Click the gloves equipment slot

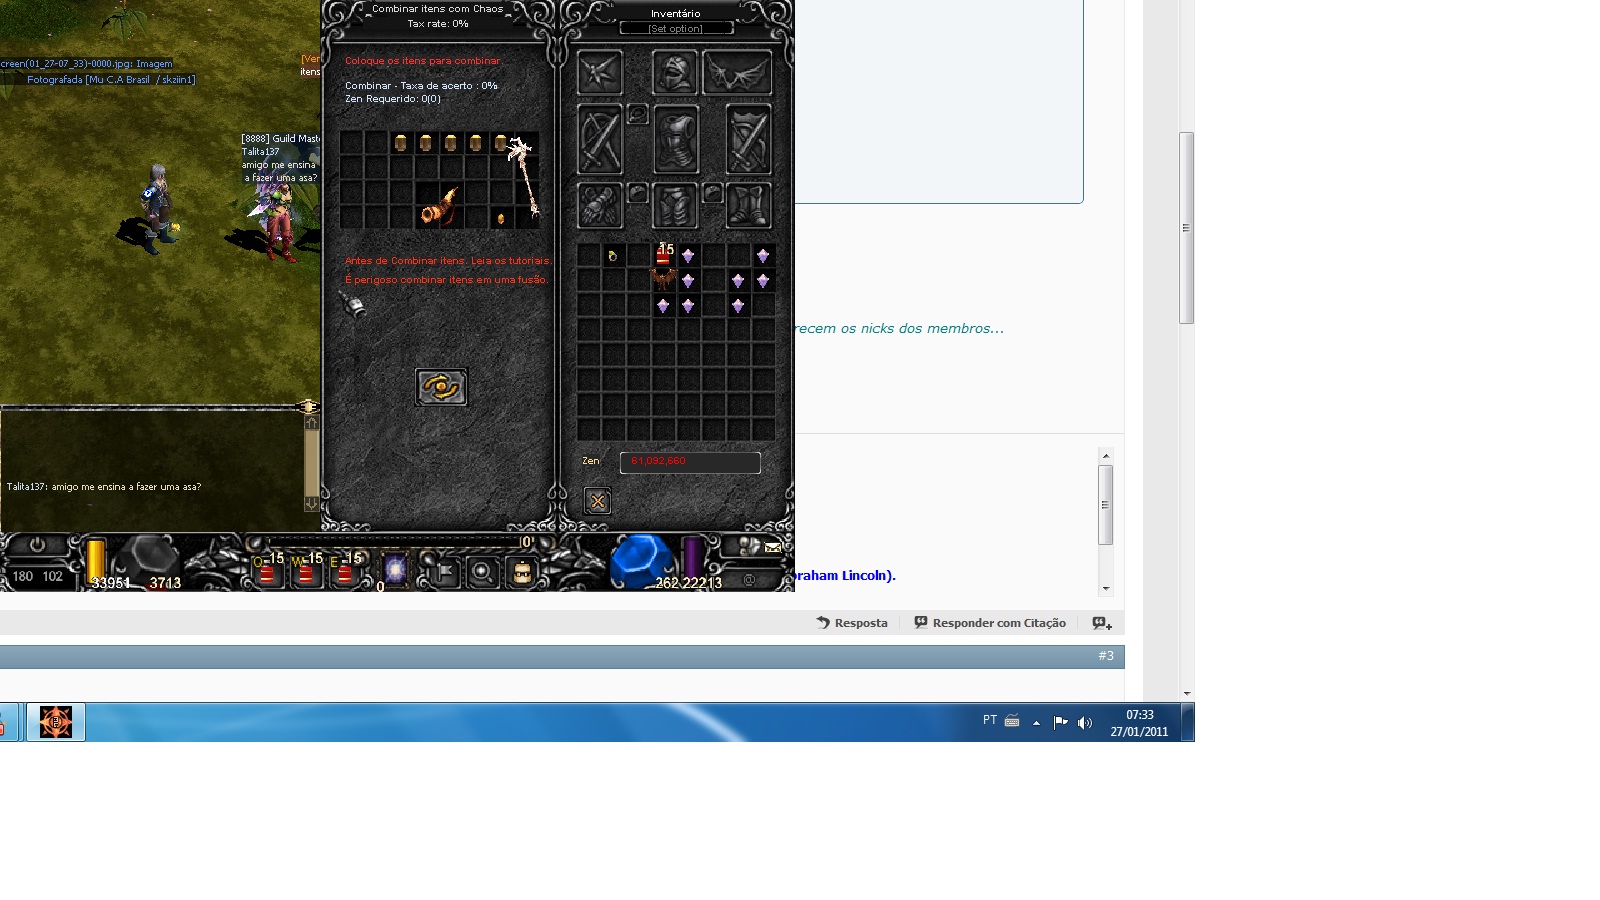click(x=600, y=205)
